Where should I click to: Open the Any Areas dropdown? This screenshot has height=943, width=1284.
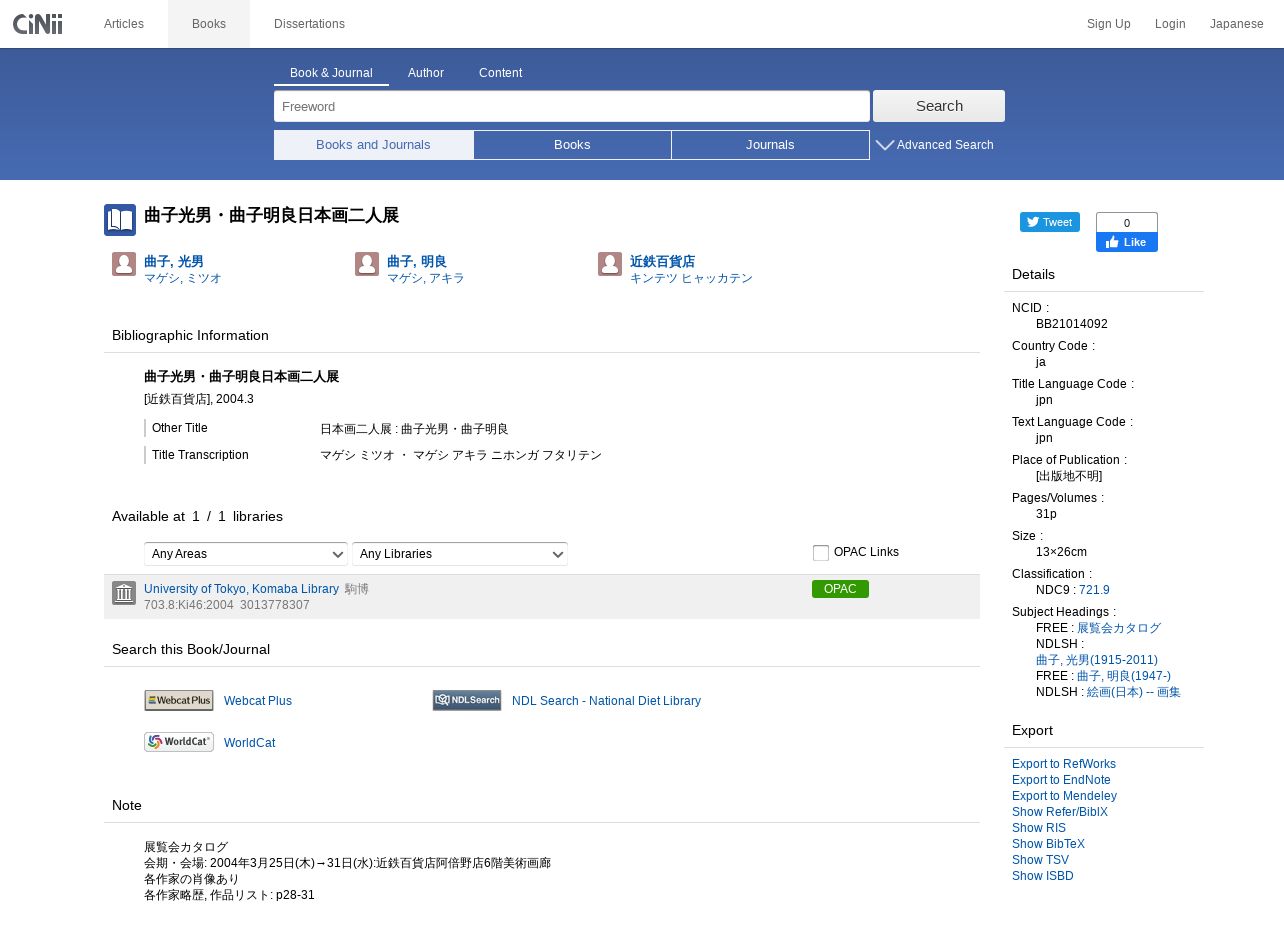[246, 554]
